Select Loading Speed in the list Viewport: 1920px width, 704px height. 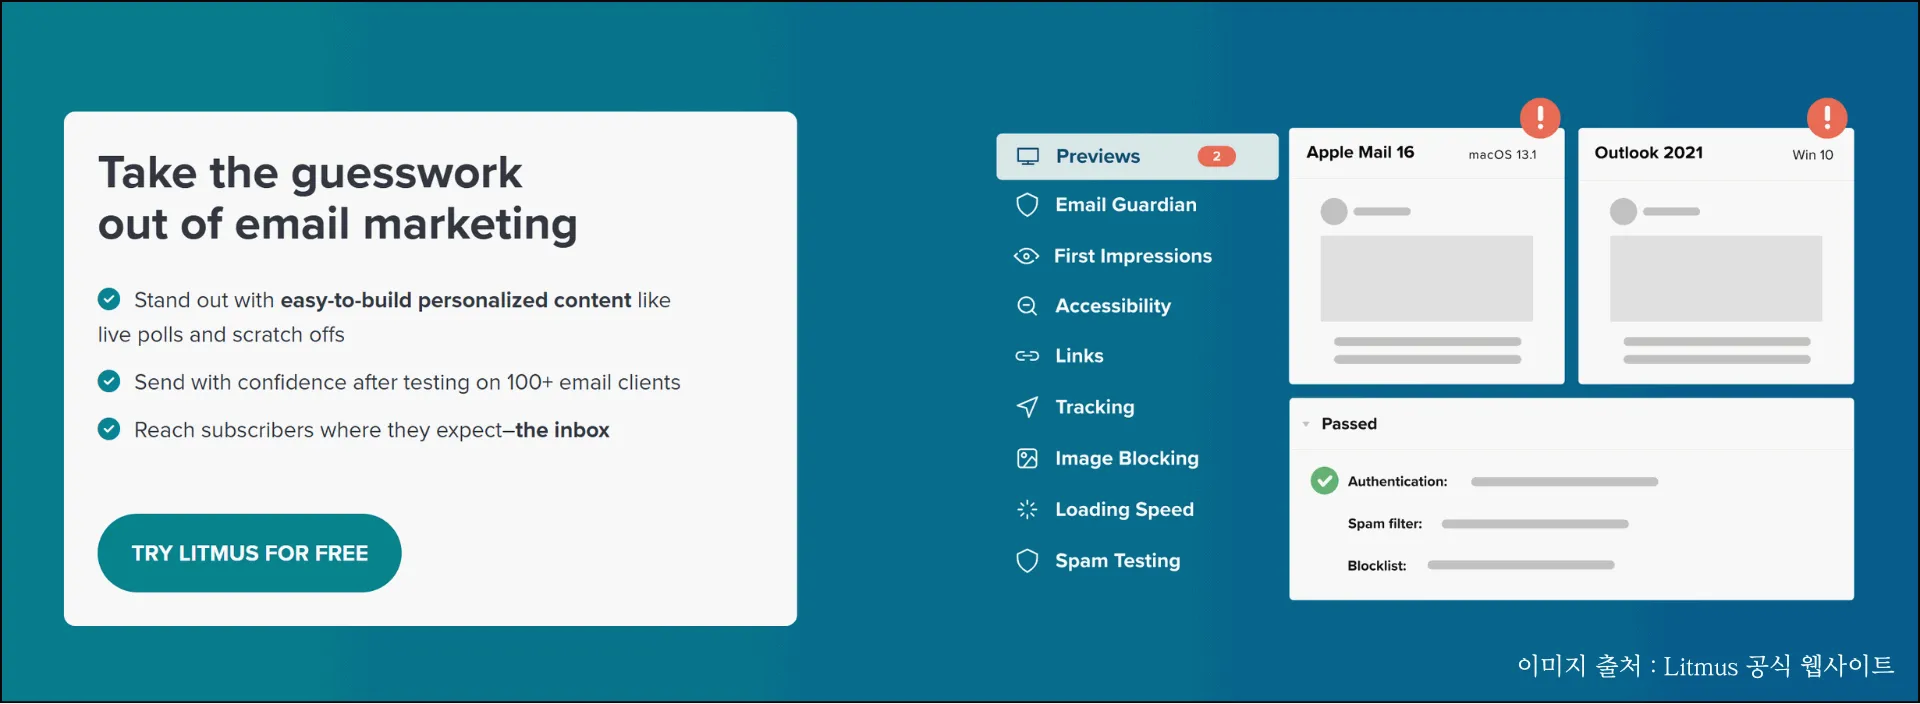(x=1124, y=510)
